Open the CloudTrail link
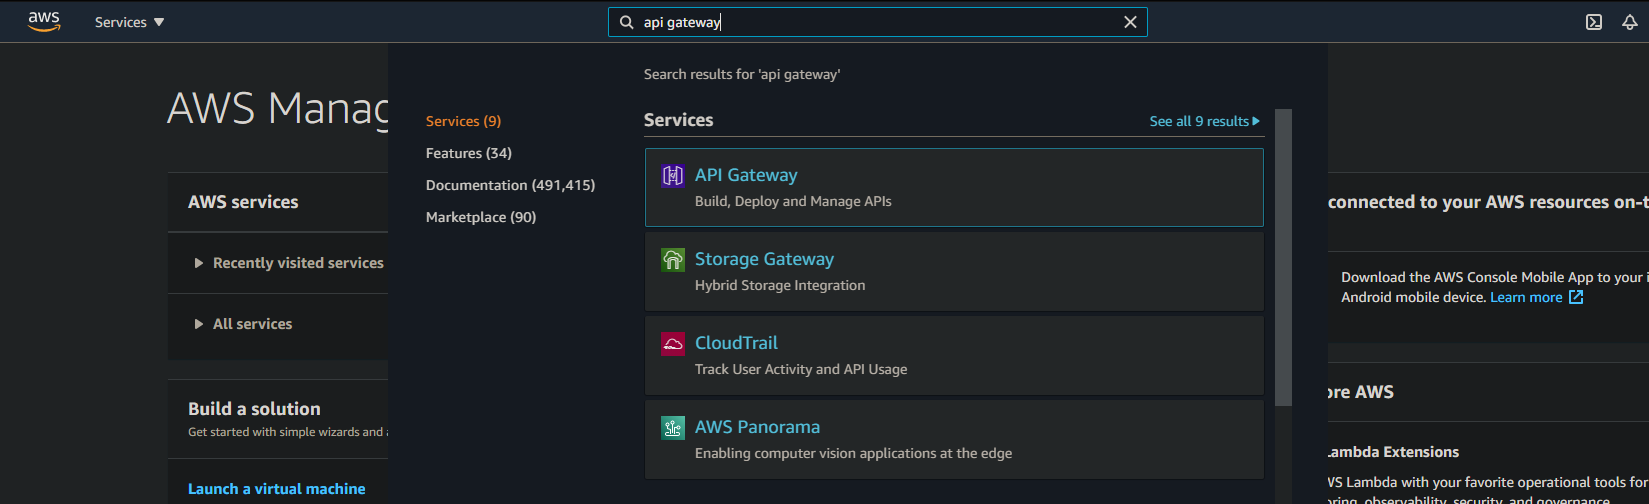The image size is (1649, 504). pyautogui.click(x=736, y=343)
